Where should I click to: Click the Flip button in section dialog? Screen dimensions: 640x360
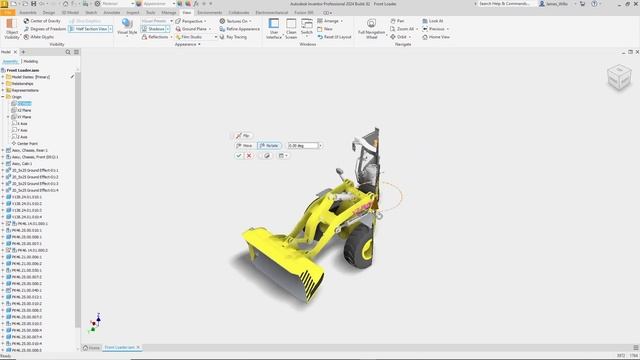[x=243, y=136]
